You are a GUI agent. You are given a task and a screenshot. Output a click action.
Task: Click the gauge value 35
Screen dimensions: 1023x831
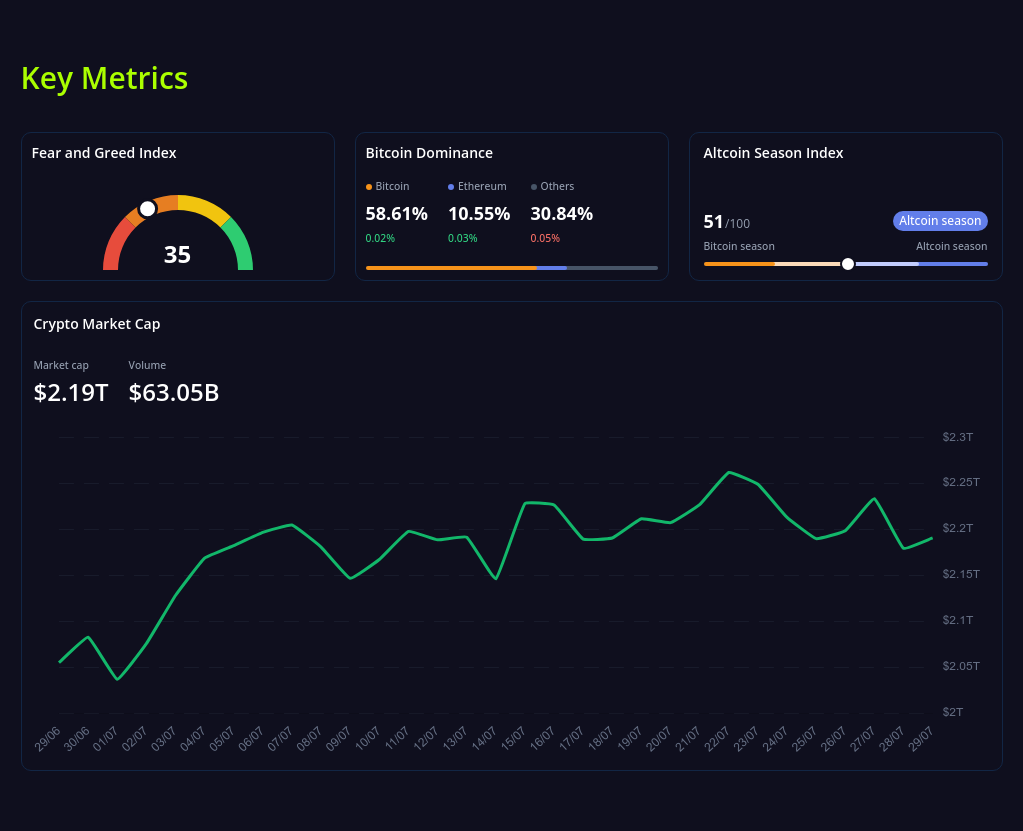pyautogui.click(x=177, y=254)
